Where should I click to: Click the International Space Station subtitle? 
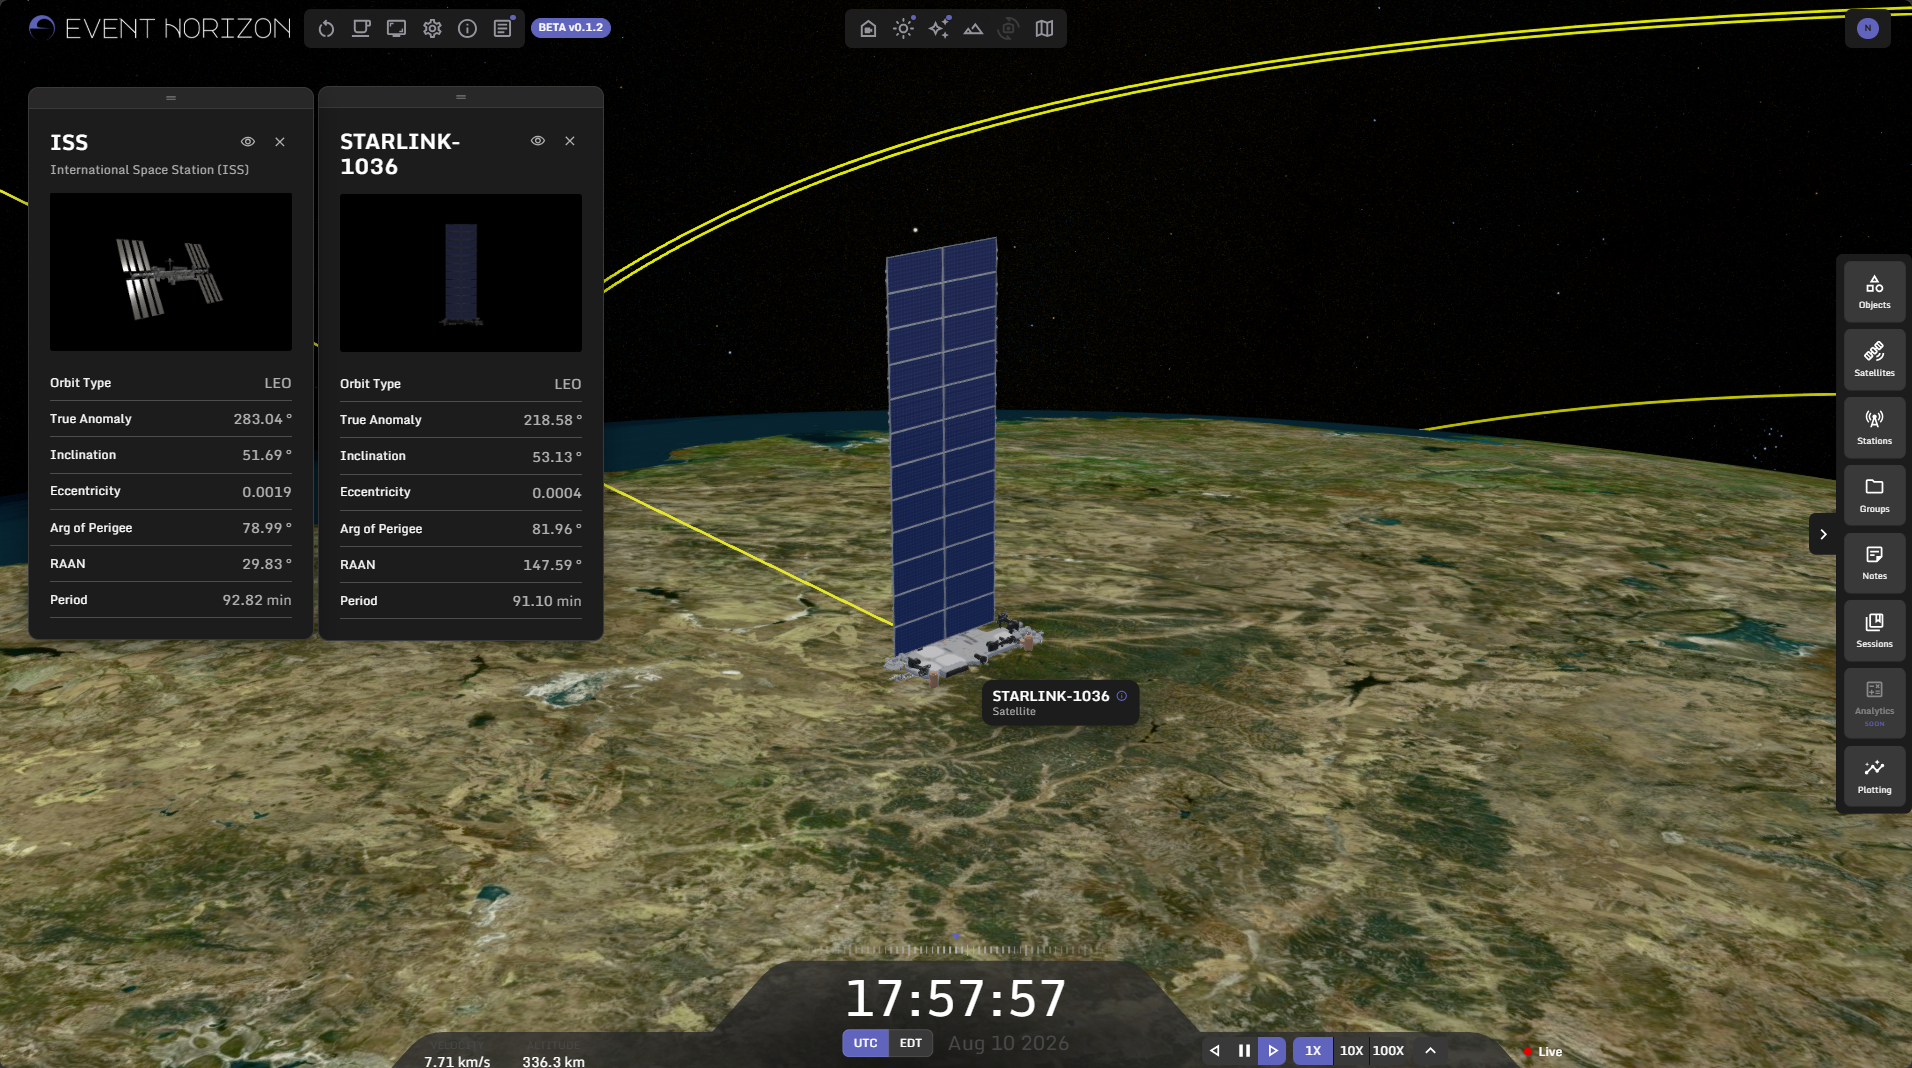[150, 170]
